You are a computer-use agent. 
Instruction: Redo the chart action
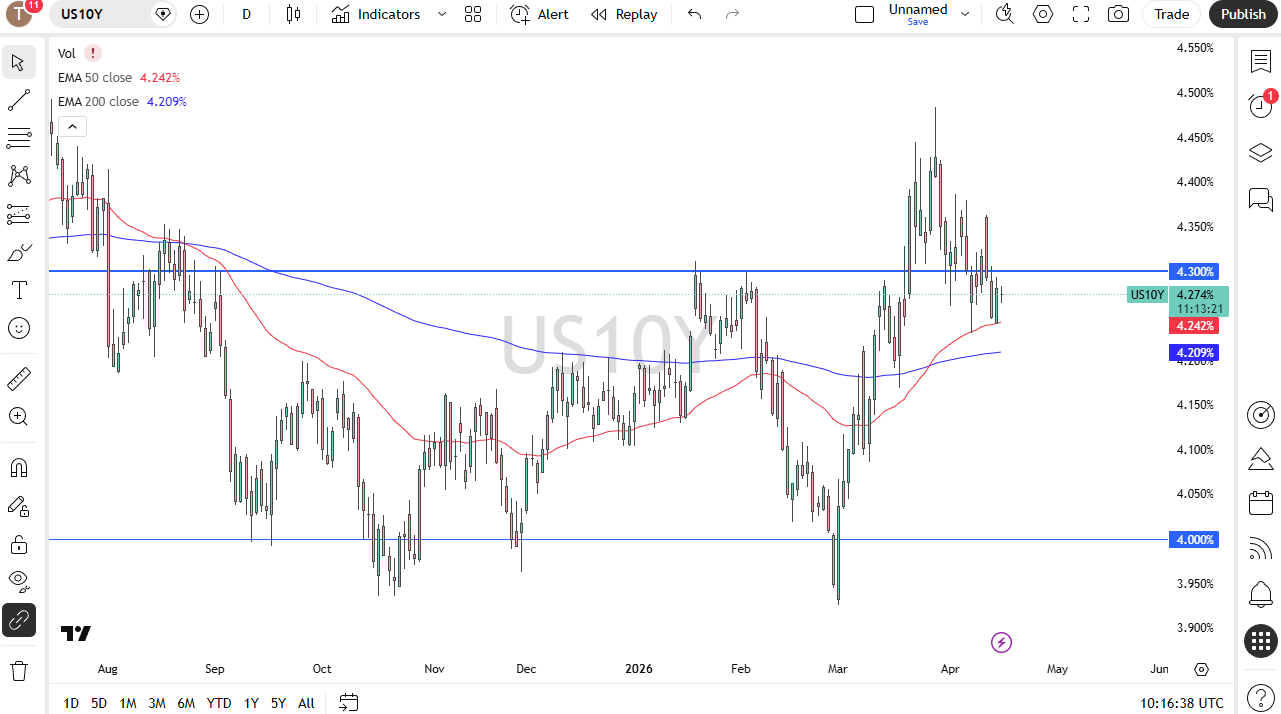(732, 14)
